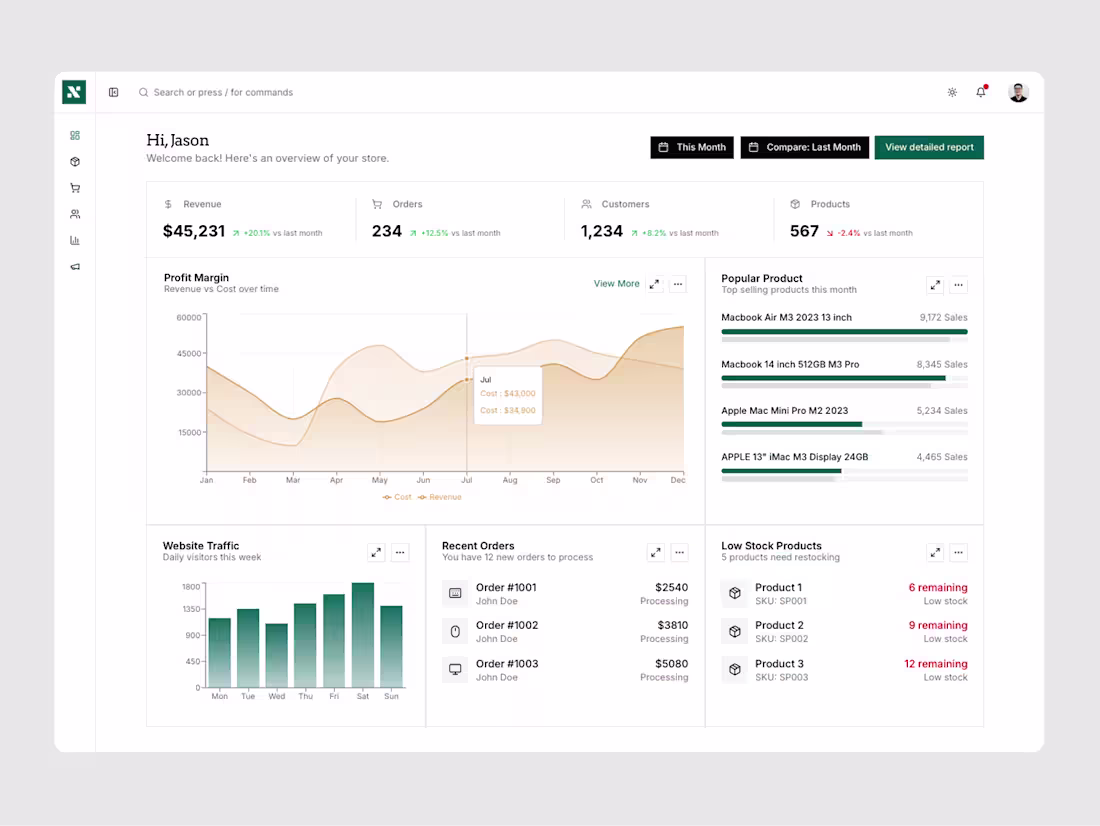1100x826 pixels.
Task: Open the Popular Product options menu
Action: point(958,284)
